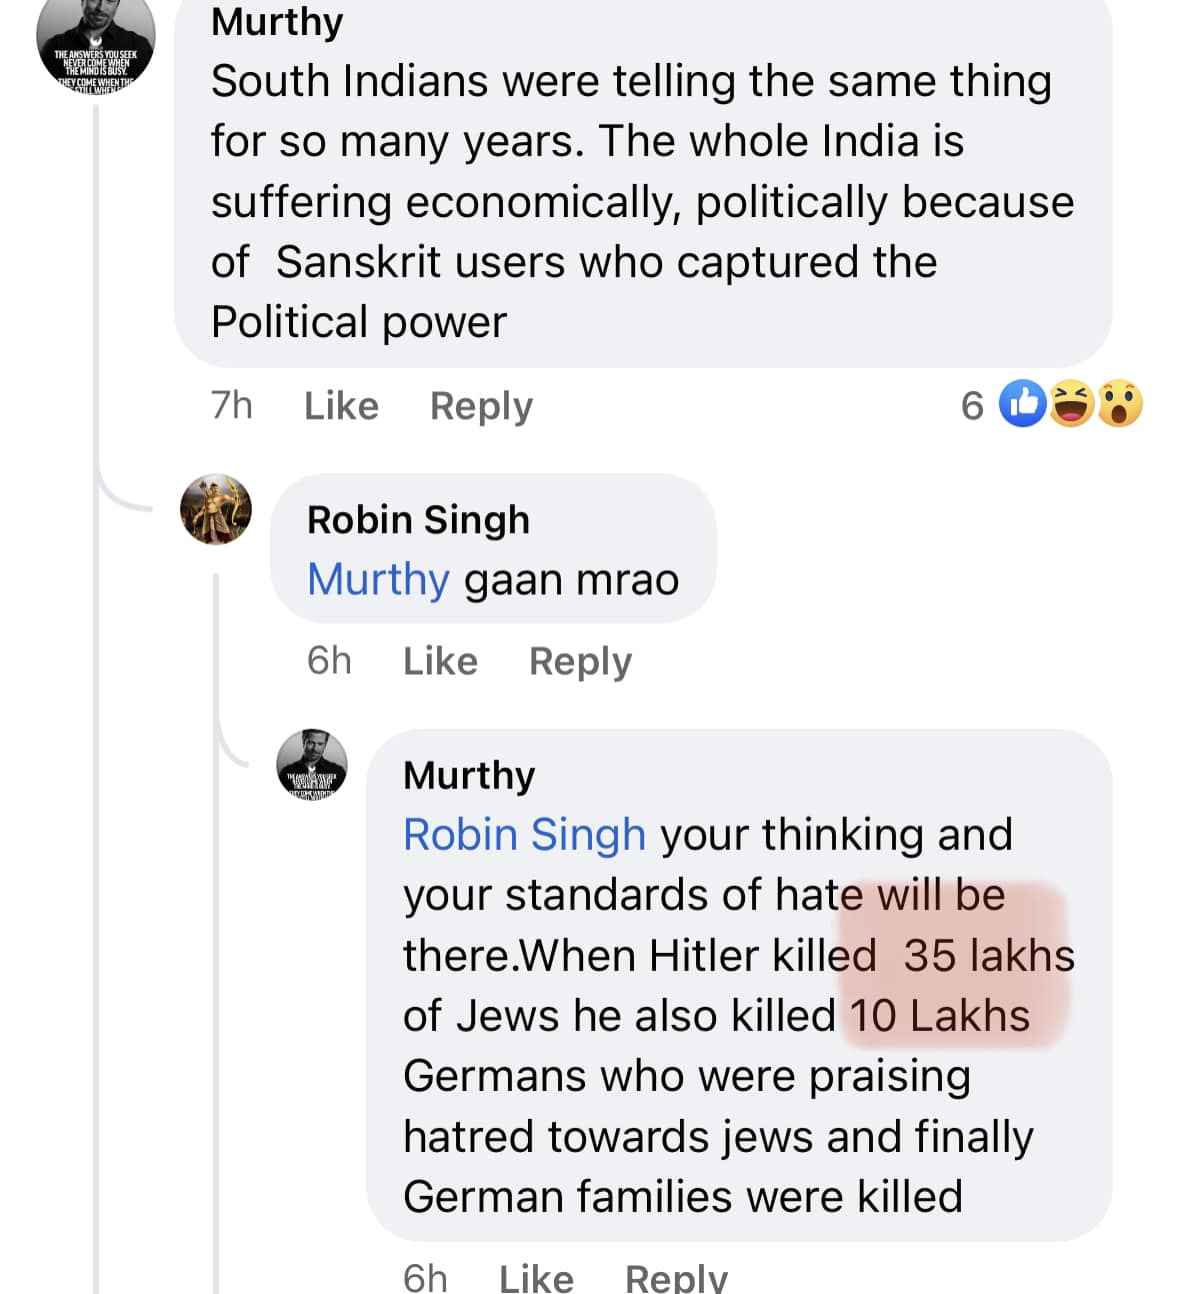Like Robin Singh's comment
Image resolution: width=1179 pixels, height=1294 pixels.
pyautogui.click(x=440, y=661)
